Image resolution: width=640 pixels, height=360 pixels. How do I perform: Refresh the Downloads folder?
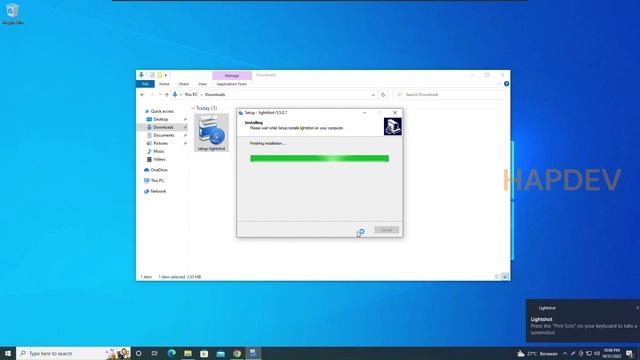point(383,95)
